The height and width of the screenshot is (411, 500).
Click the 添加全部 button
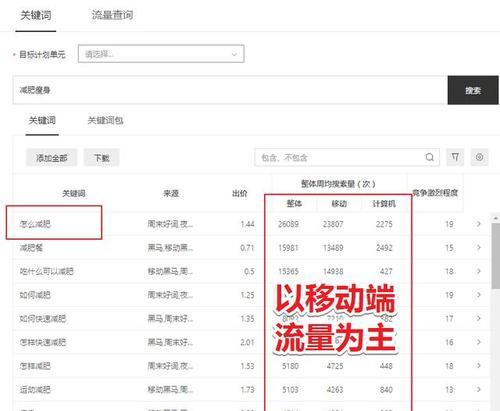coord(52,157)
